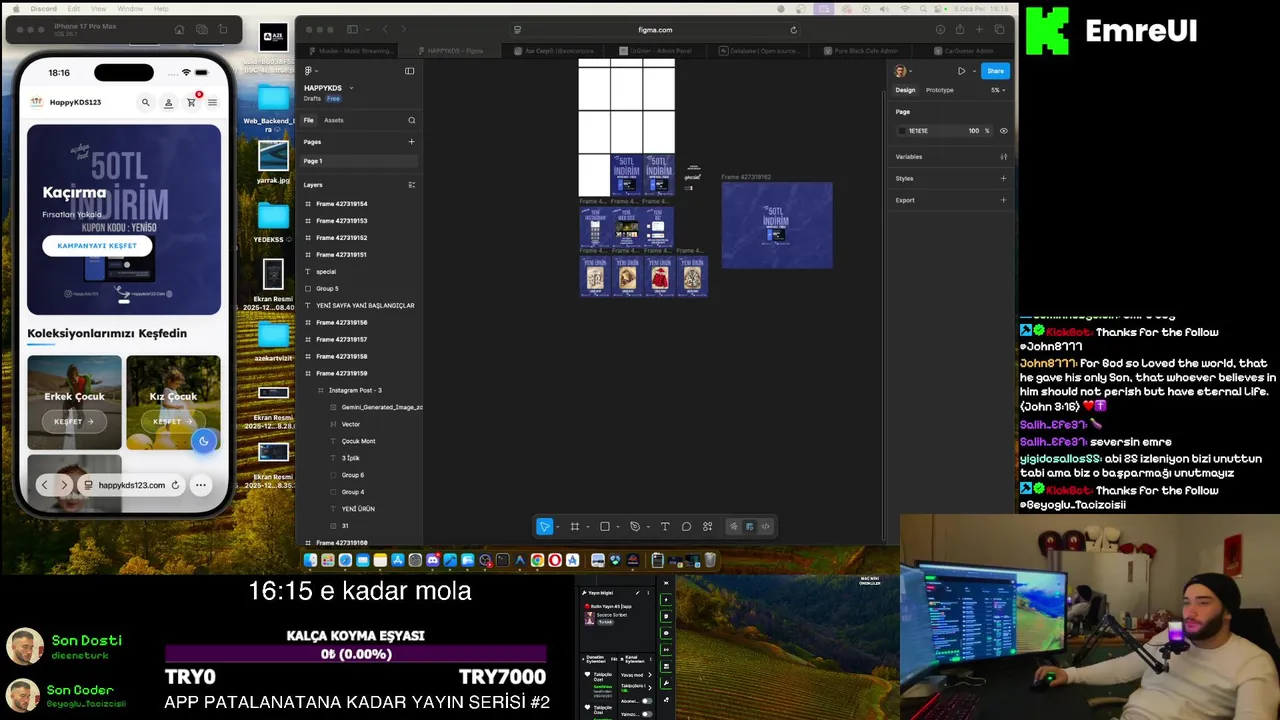Switch to Design mode in Figma toolbar
The image size is (1280, 720).
click(x=749, y=526)
